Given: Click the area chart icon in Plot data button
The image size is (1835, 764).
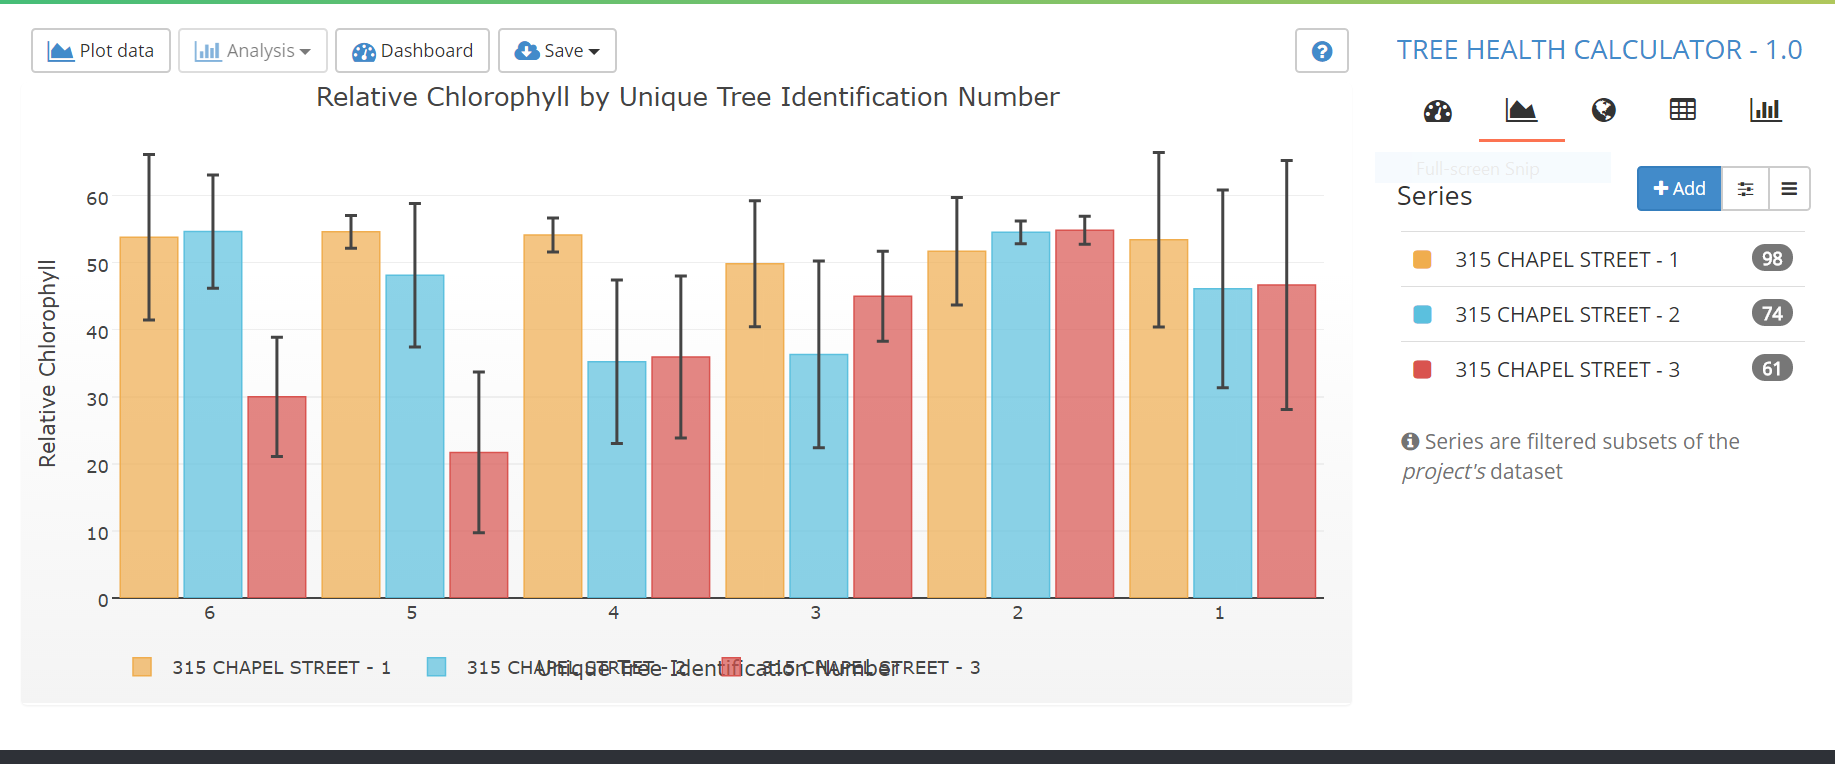Looking at the screenshot, I should coord(61,51).
